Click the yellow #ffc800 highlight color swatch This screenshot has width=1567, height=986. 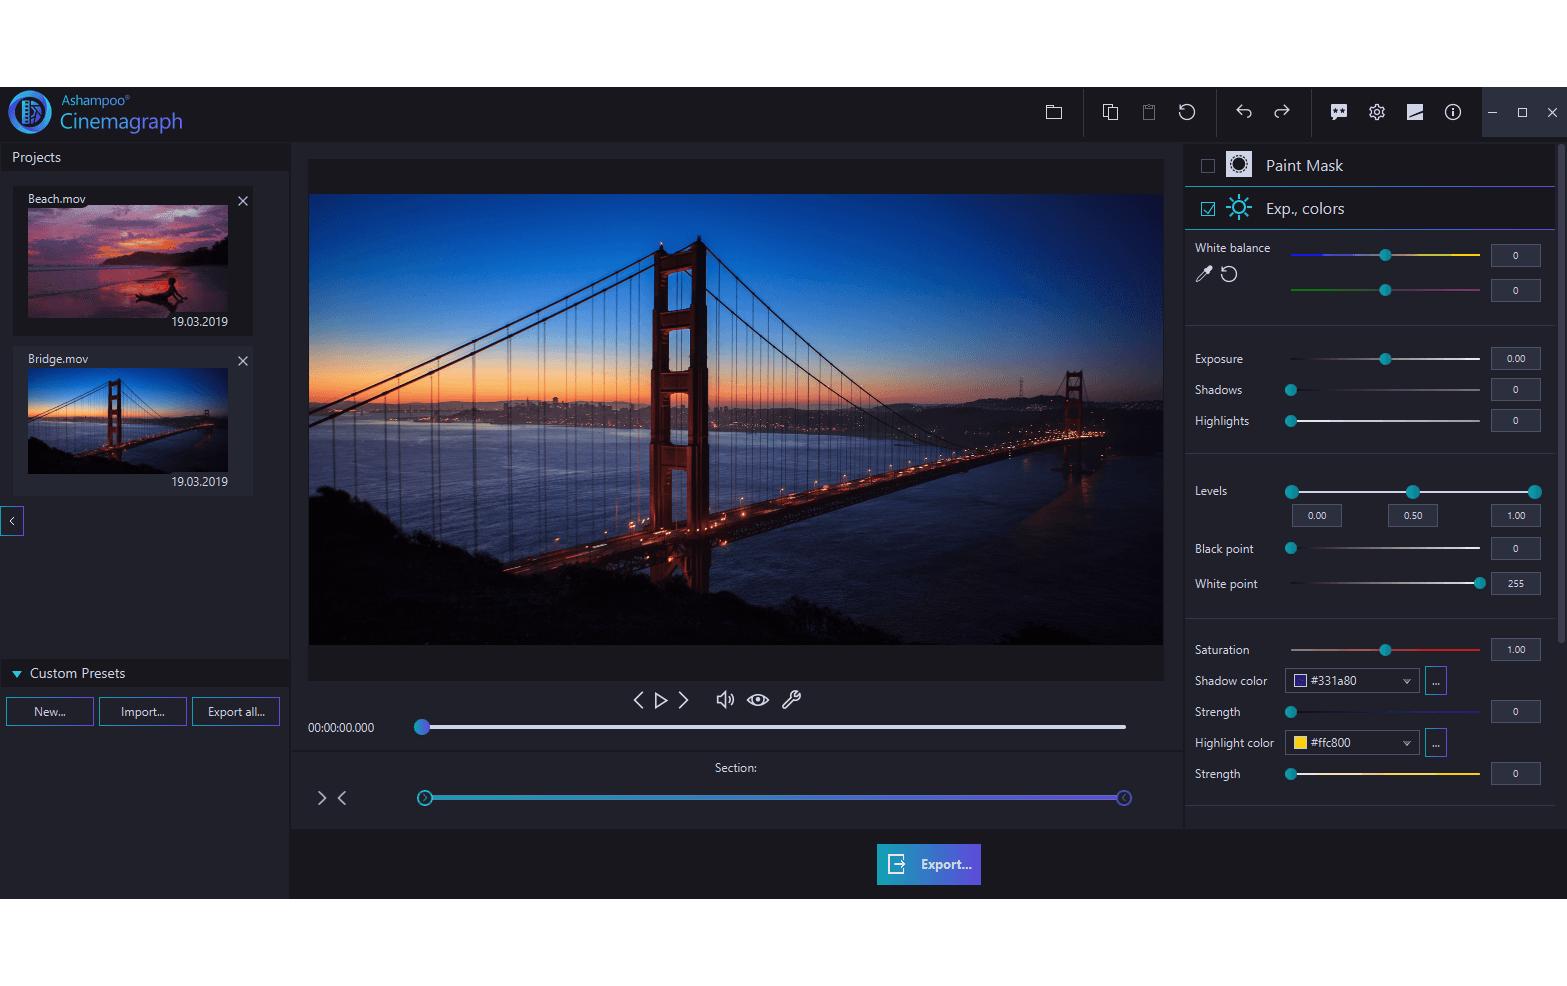1299,742
